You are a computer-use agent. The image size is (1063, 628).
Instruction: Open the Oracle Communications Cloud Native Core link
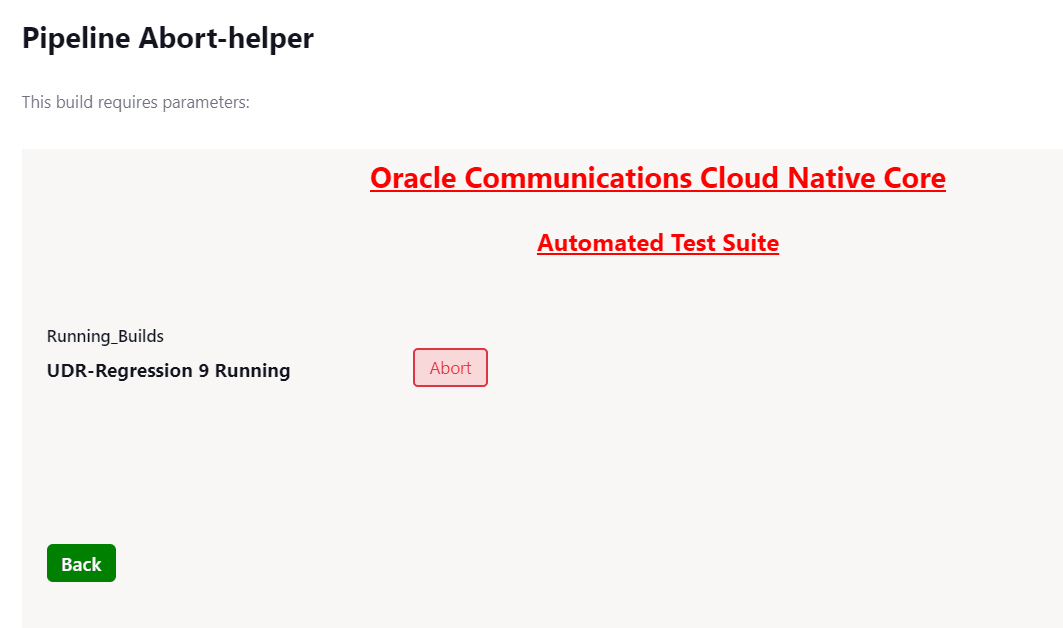point(657,178)
